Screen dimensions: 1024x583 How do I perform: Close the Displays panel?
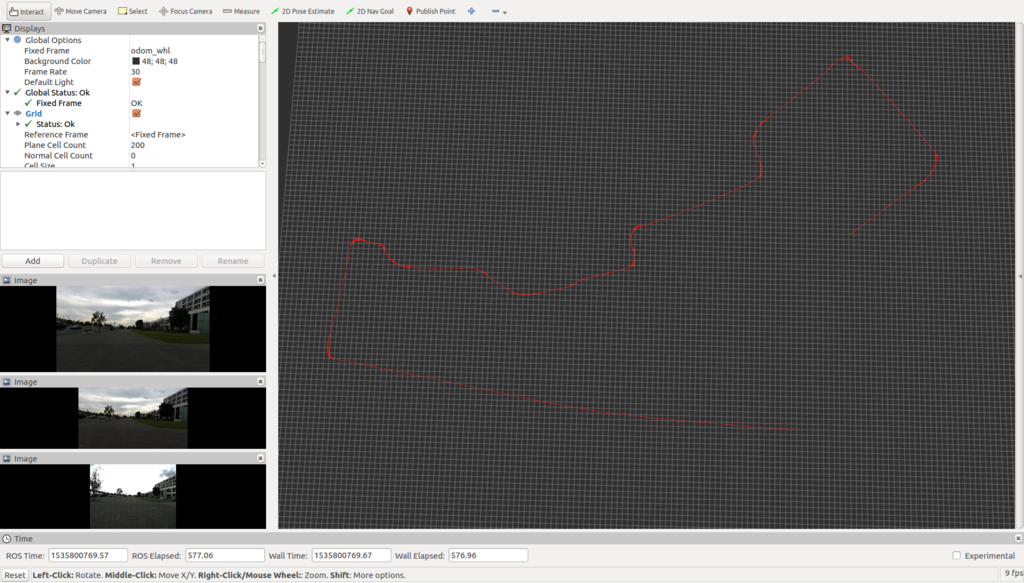click(x=261, y=28)
